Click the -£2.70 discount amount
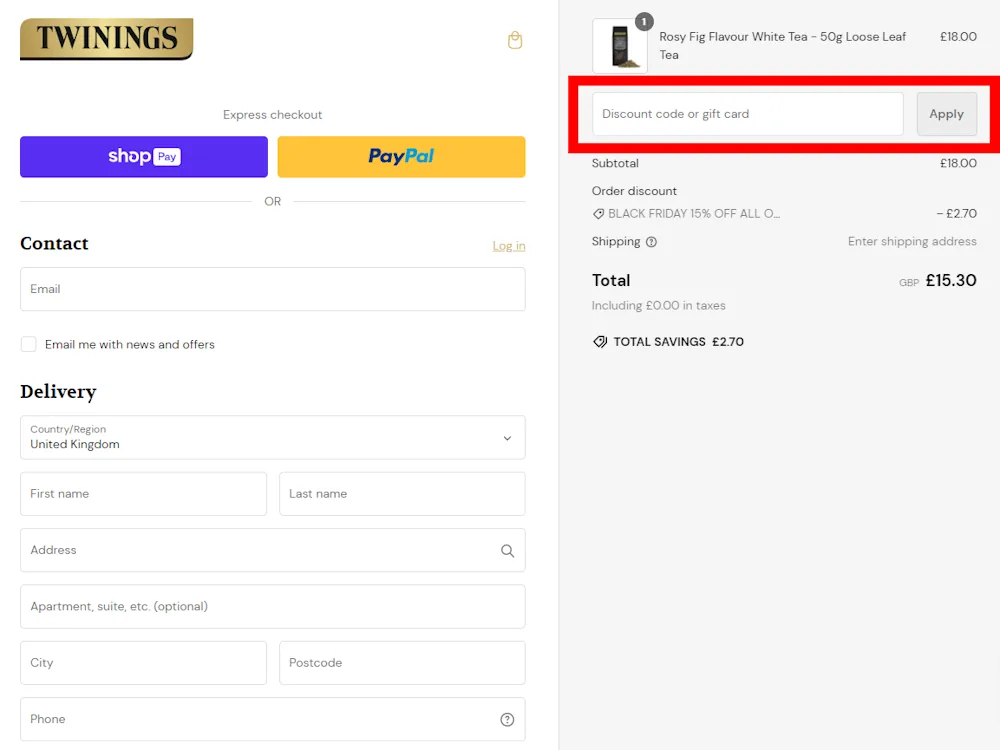The image size is (1000, 750). tap(957, 214)
